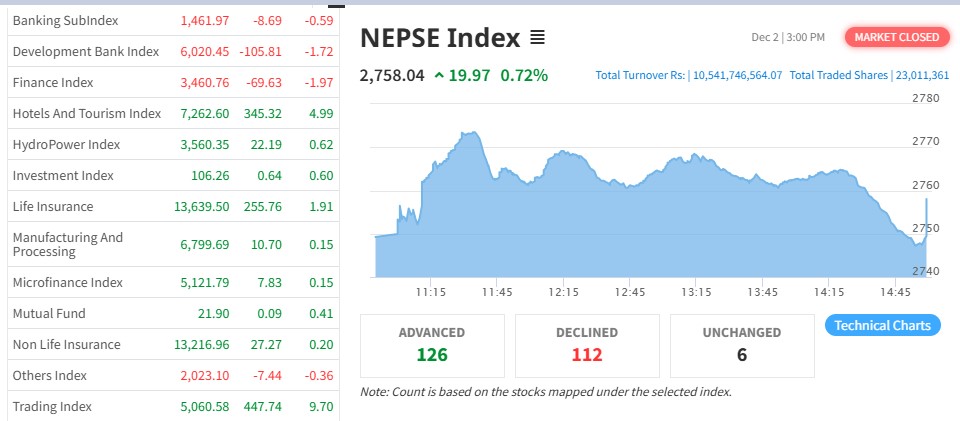Open the Technical Charts button
960x421 pixels.
[882, 325]
